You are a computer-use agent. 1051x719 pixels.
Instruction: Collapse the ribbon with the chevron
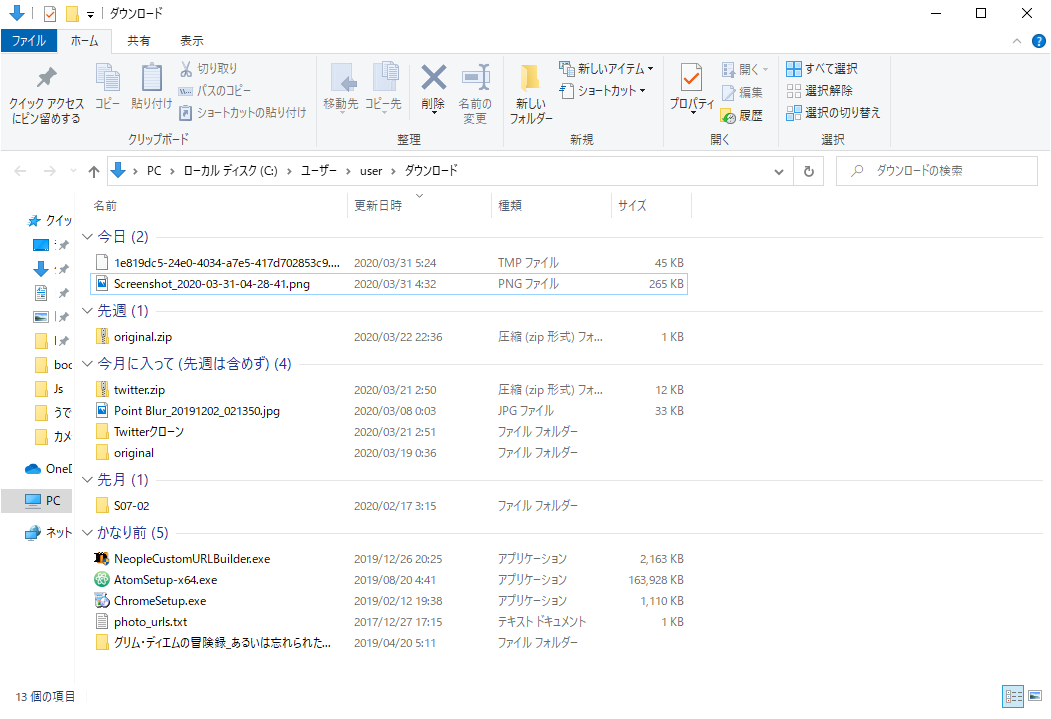[x=1017, y=41]
